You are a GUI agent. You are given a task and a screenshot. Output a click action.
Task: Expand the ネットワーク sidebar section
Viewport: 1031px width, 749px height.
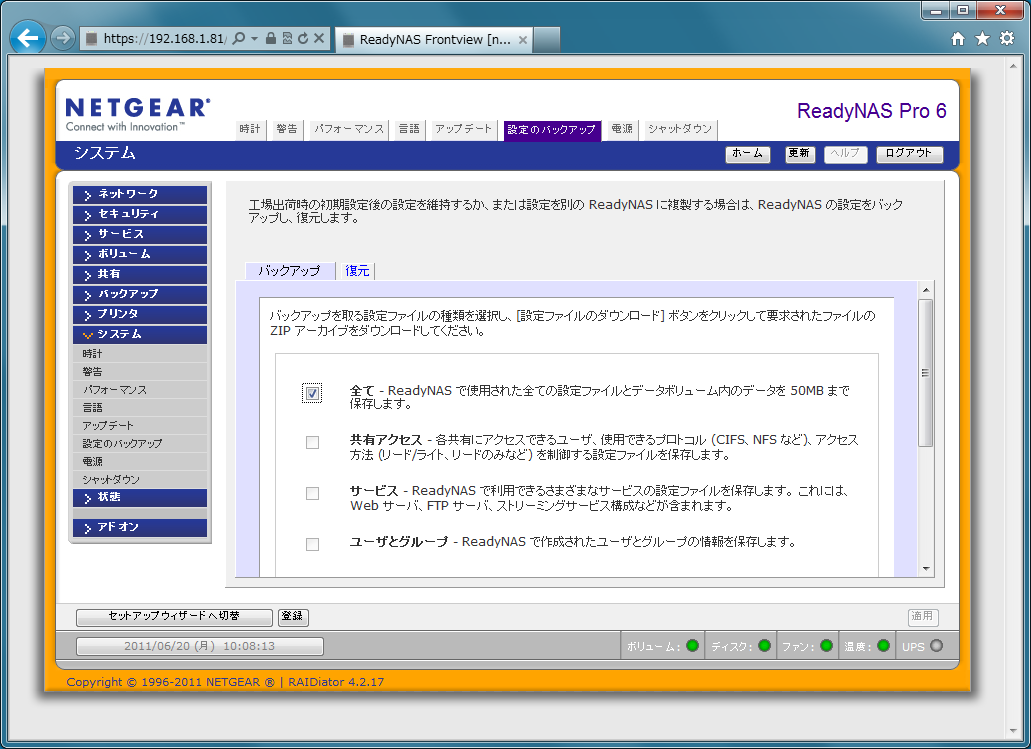[139, 194]
